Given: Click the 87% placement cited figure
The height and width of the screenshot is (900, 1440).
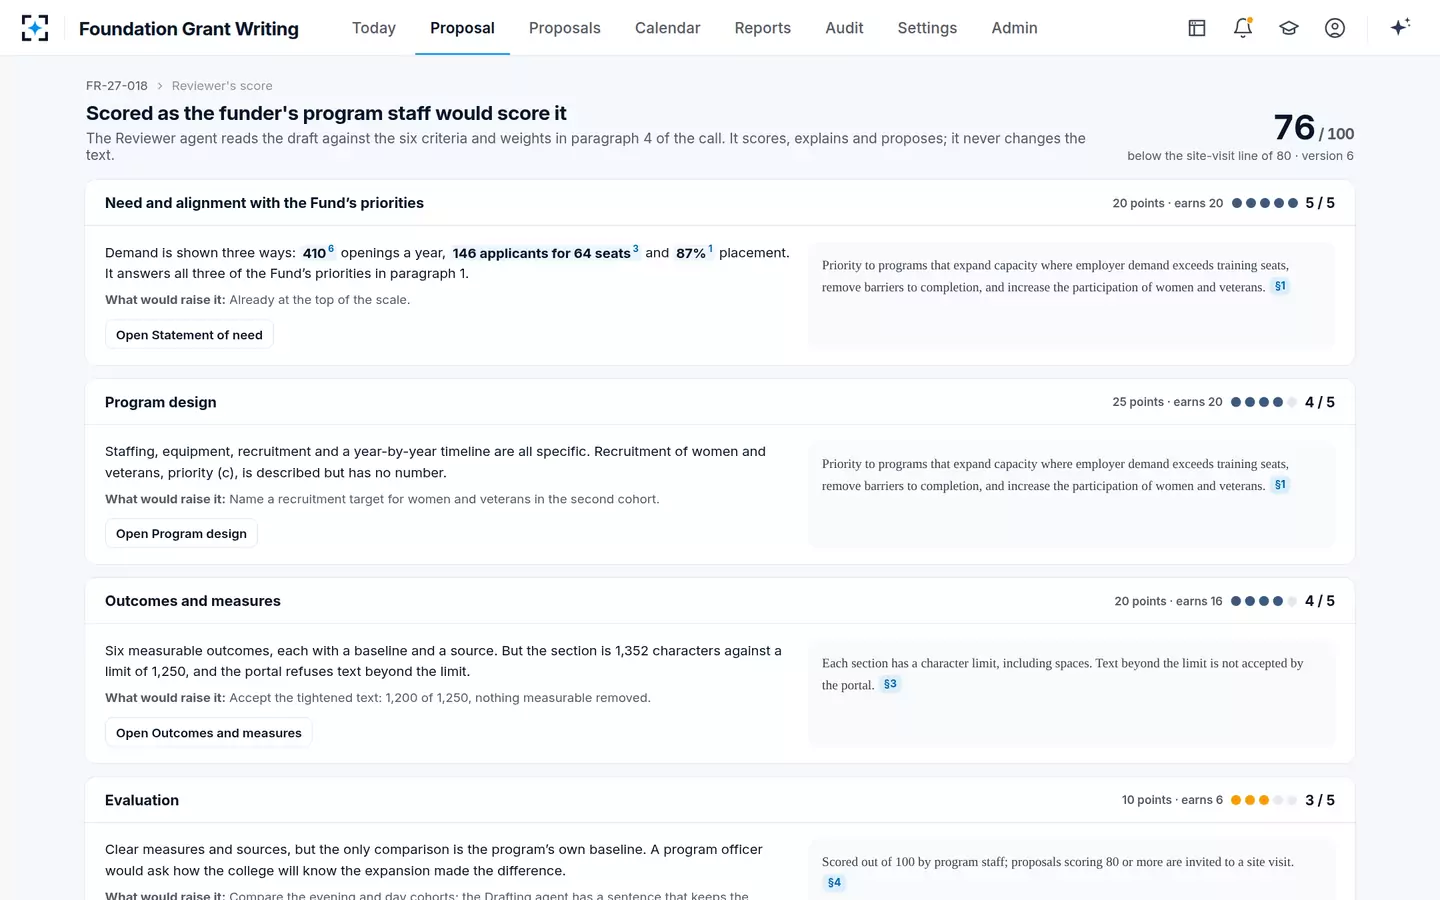Looking at the screenshot, I should point(694,253).
